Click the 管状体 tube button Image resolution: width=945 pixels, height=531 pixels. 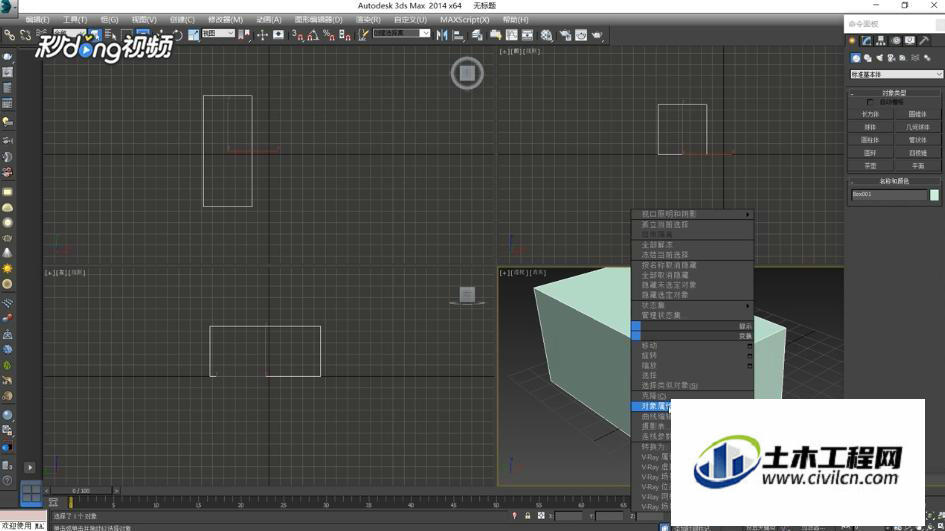tap(917, 140)
